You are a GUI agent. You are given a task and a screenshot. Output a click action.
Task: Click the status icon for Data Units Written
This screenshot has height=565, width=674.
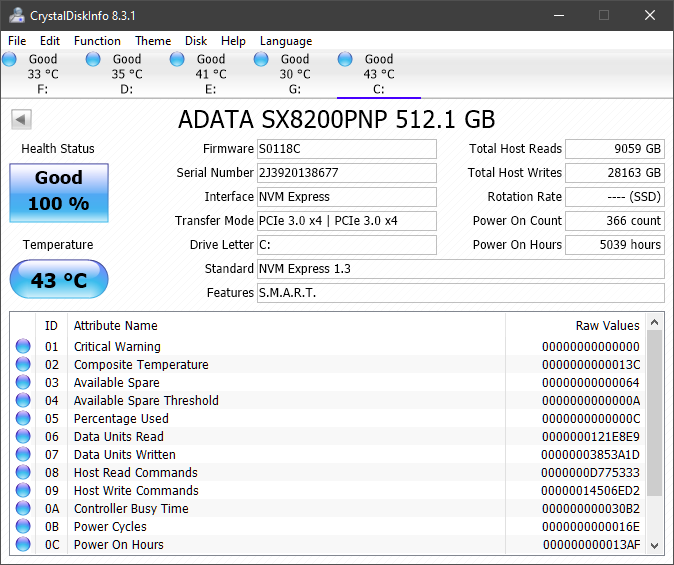click(23, 454)
